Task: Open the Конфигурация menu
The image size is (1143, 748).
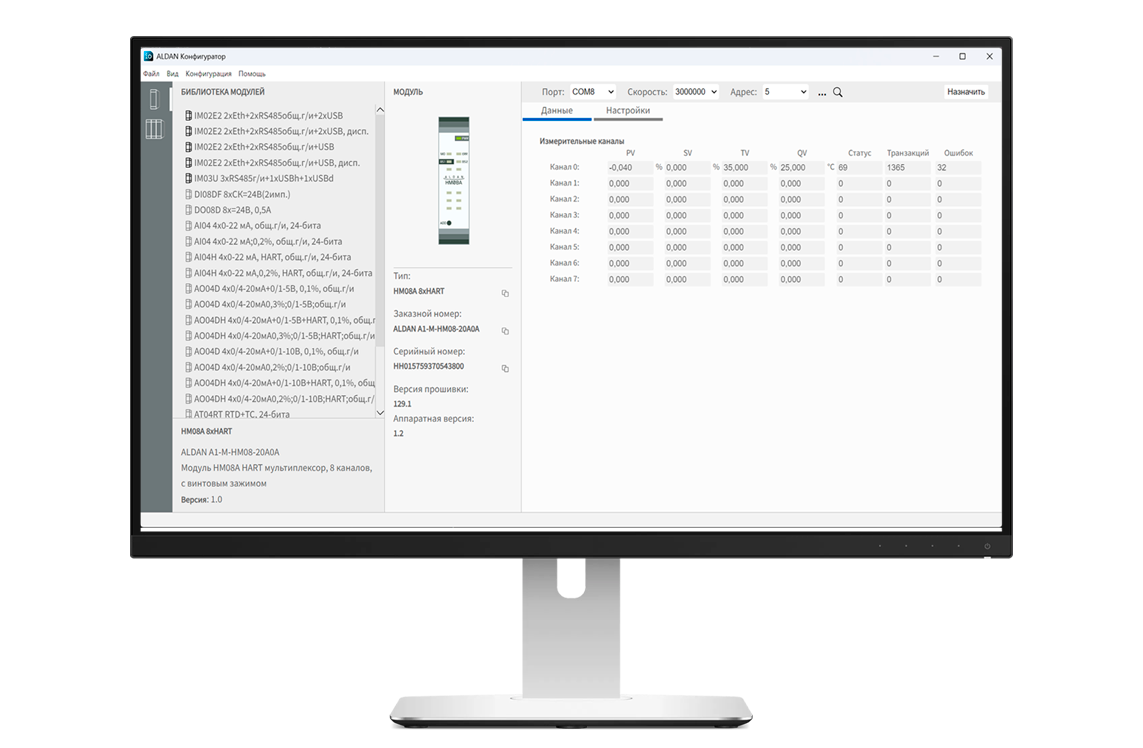Action: click(209, 74)
